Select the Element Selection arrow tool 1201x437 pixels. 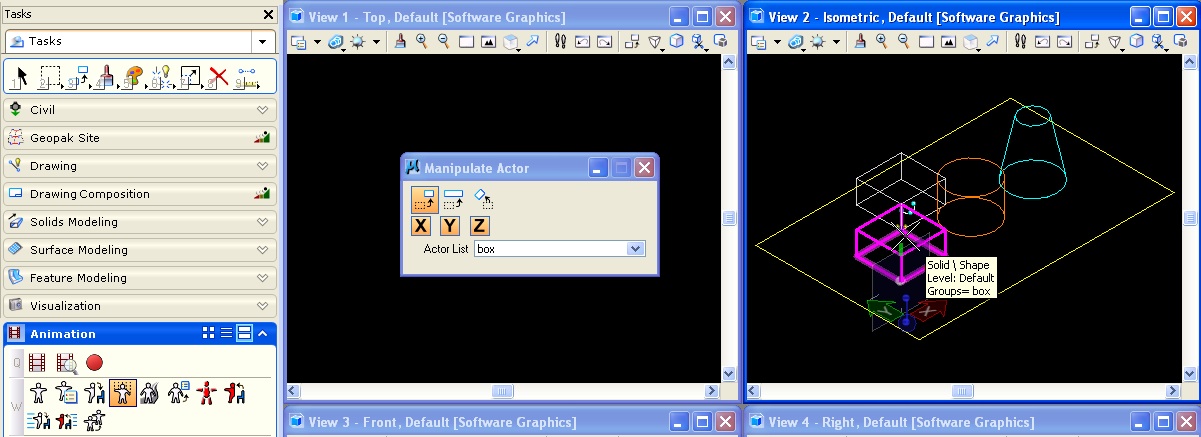click(x=19, y=78)
